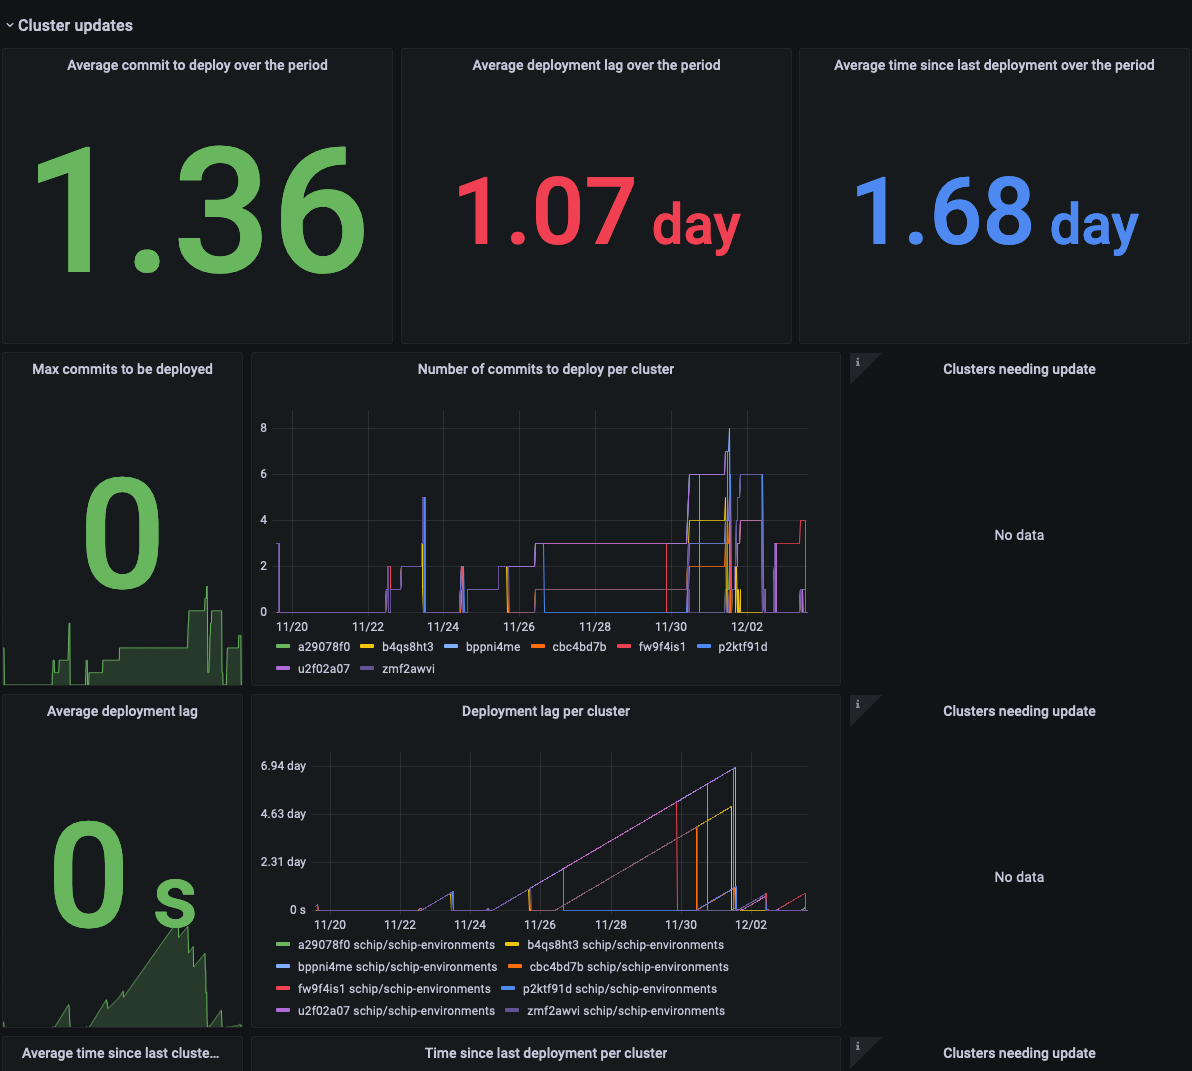Screen dimensions: 1192x1071
Task: Click info icon beside Time since last deployment chart
Action: click(x=857, y=1046)
